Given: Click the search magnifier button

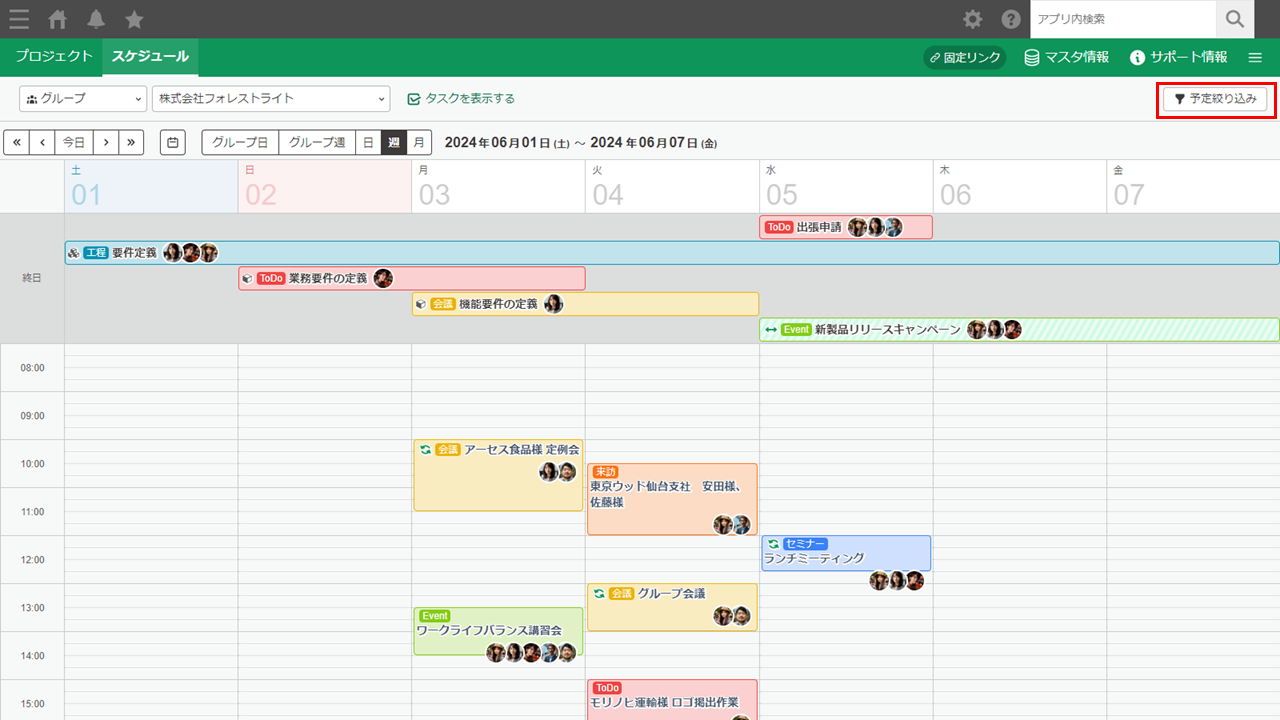Looking at the screenshot, I should click(x=1235, y=19).
